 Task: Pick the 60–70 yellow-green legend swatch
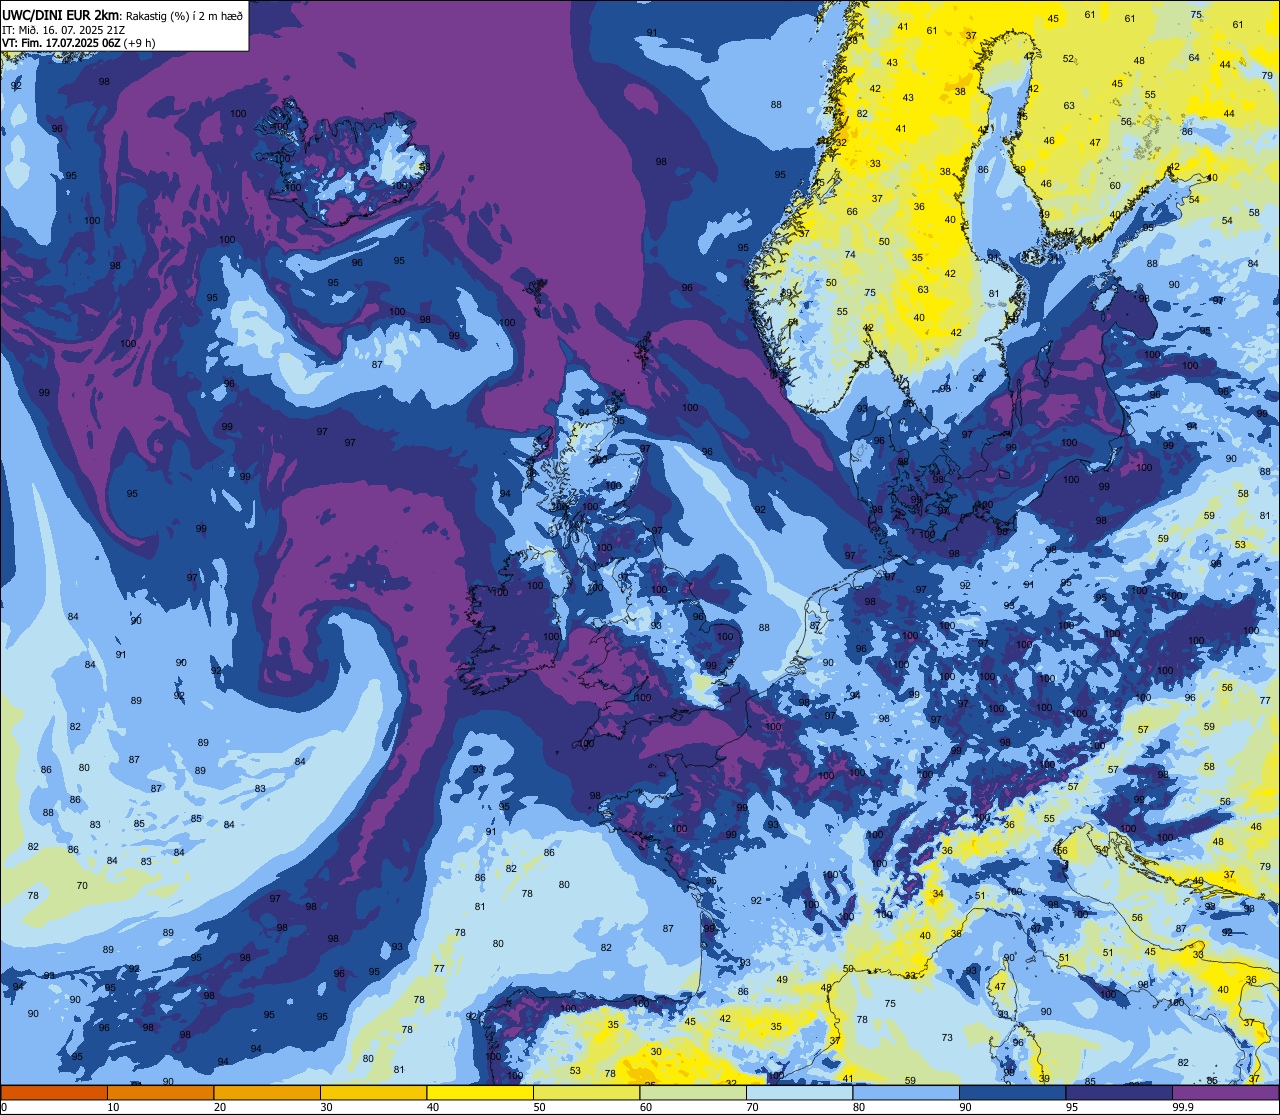click(693, 1092)
